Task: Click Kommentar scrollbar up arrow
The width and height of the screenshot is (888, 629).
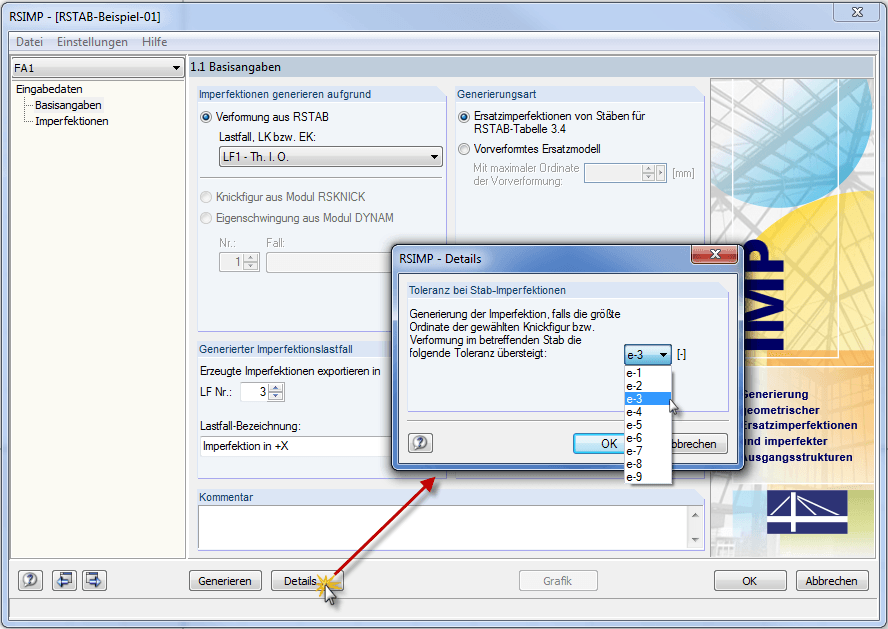Action: [x=695, y=515]
